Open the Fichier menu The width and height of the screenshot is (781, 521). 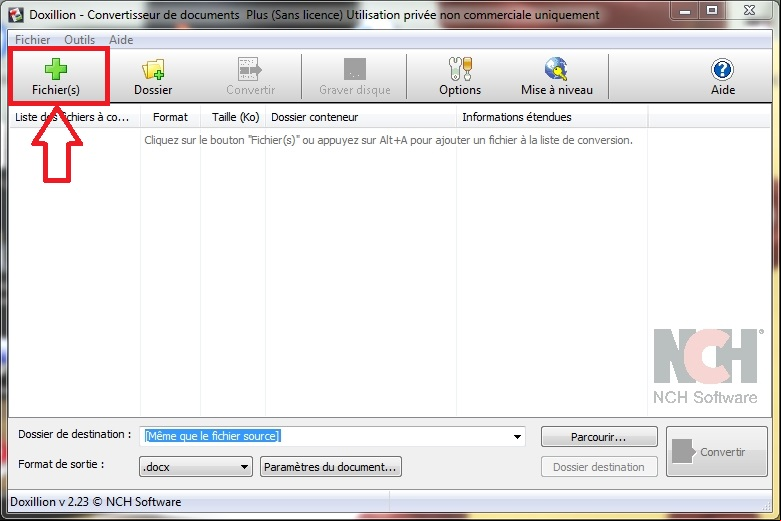32,40
